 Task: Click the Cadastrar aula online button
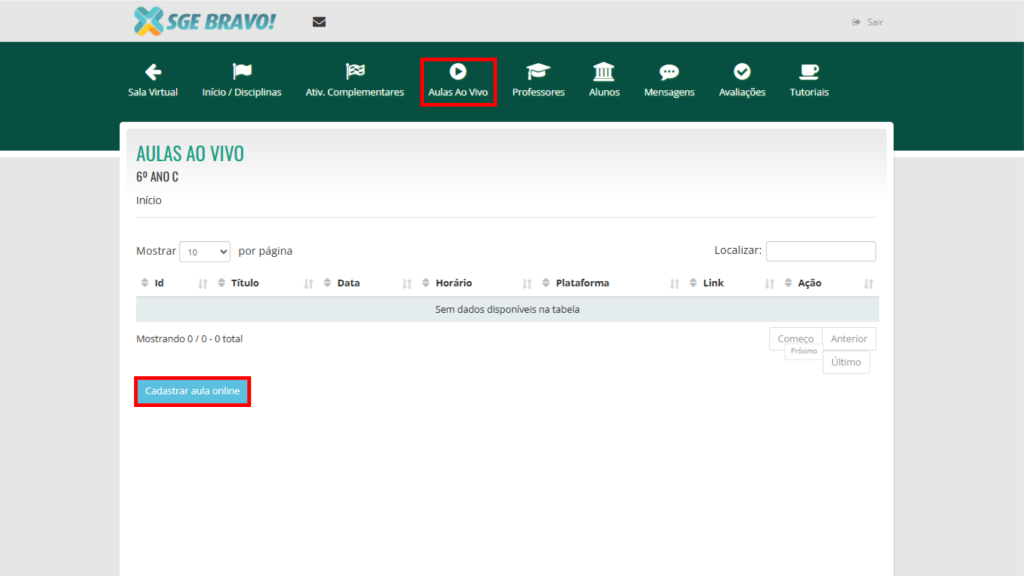pos(192,391)
